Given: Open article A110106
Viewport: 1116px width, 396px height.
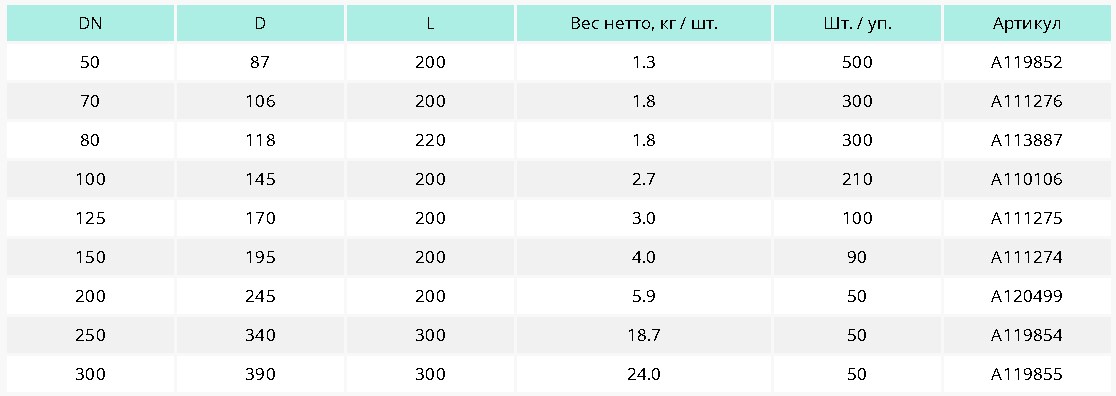Looking at the screenshot, I should pos(1027,179).
